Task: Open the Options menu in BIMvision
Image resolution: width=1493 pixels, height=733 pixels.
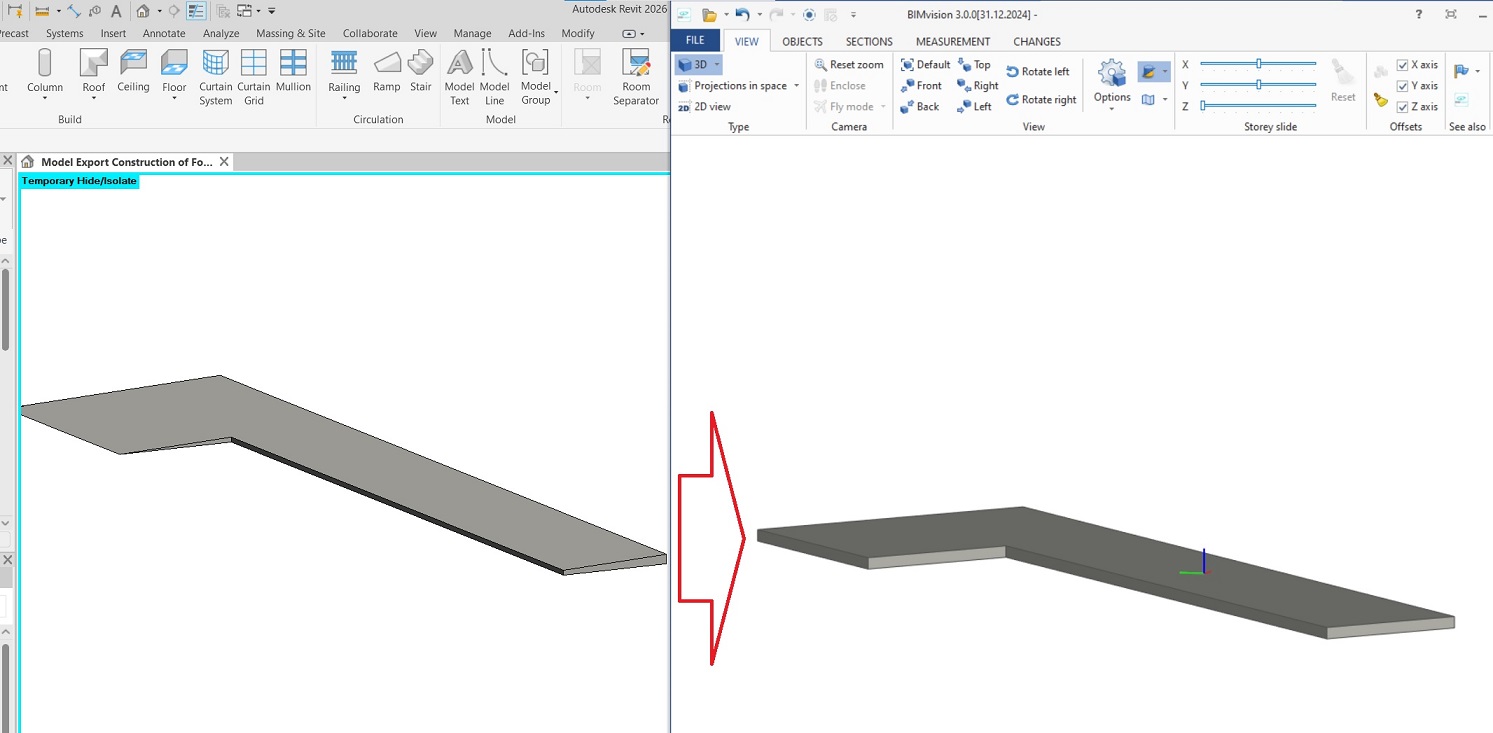Action: [1111, 82]
